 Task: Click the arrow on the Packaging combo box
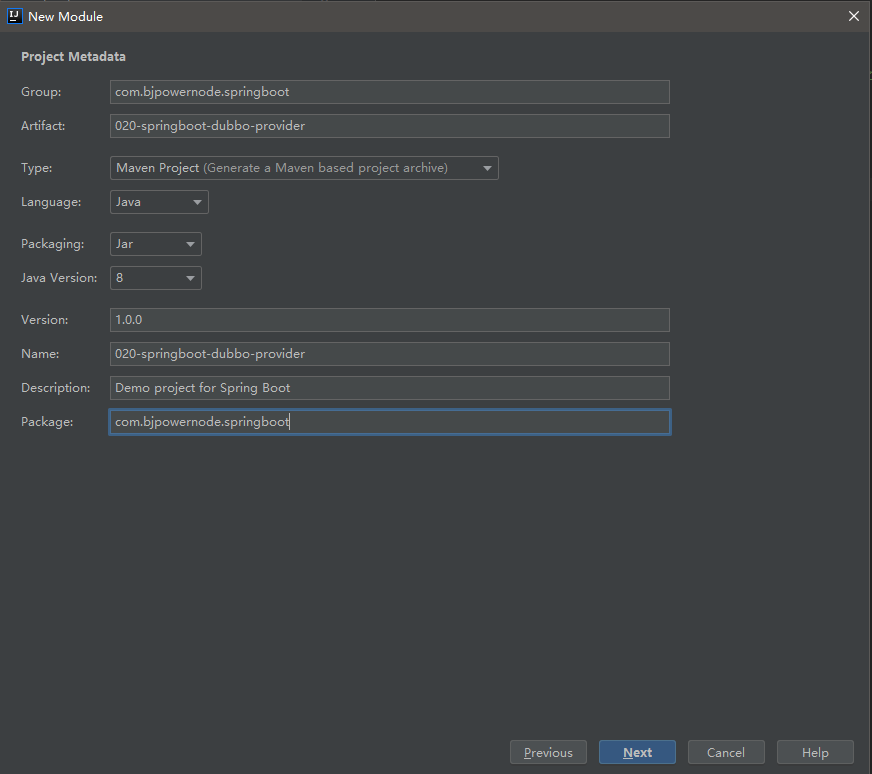pyautogui.click(x=190, y=244)
